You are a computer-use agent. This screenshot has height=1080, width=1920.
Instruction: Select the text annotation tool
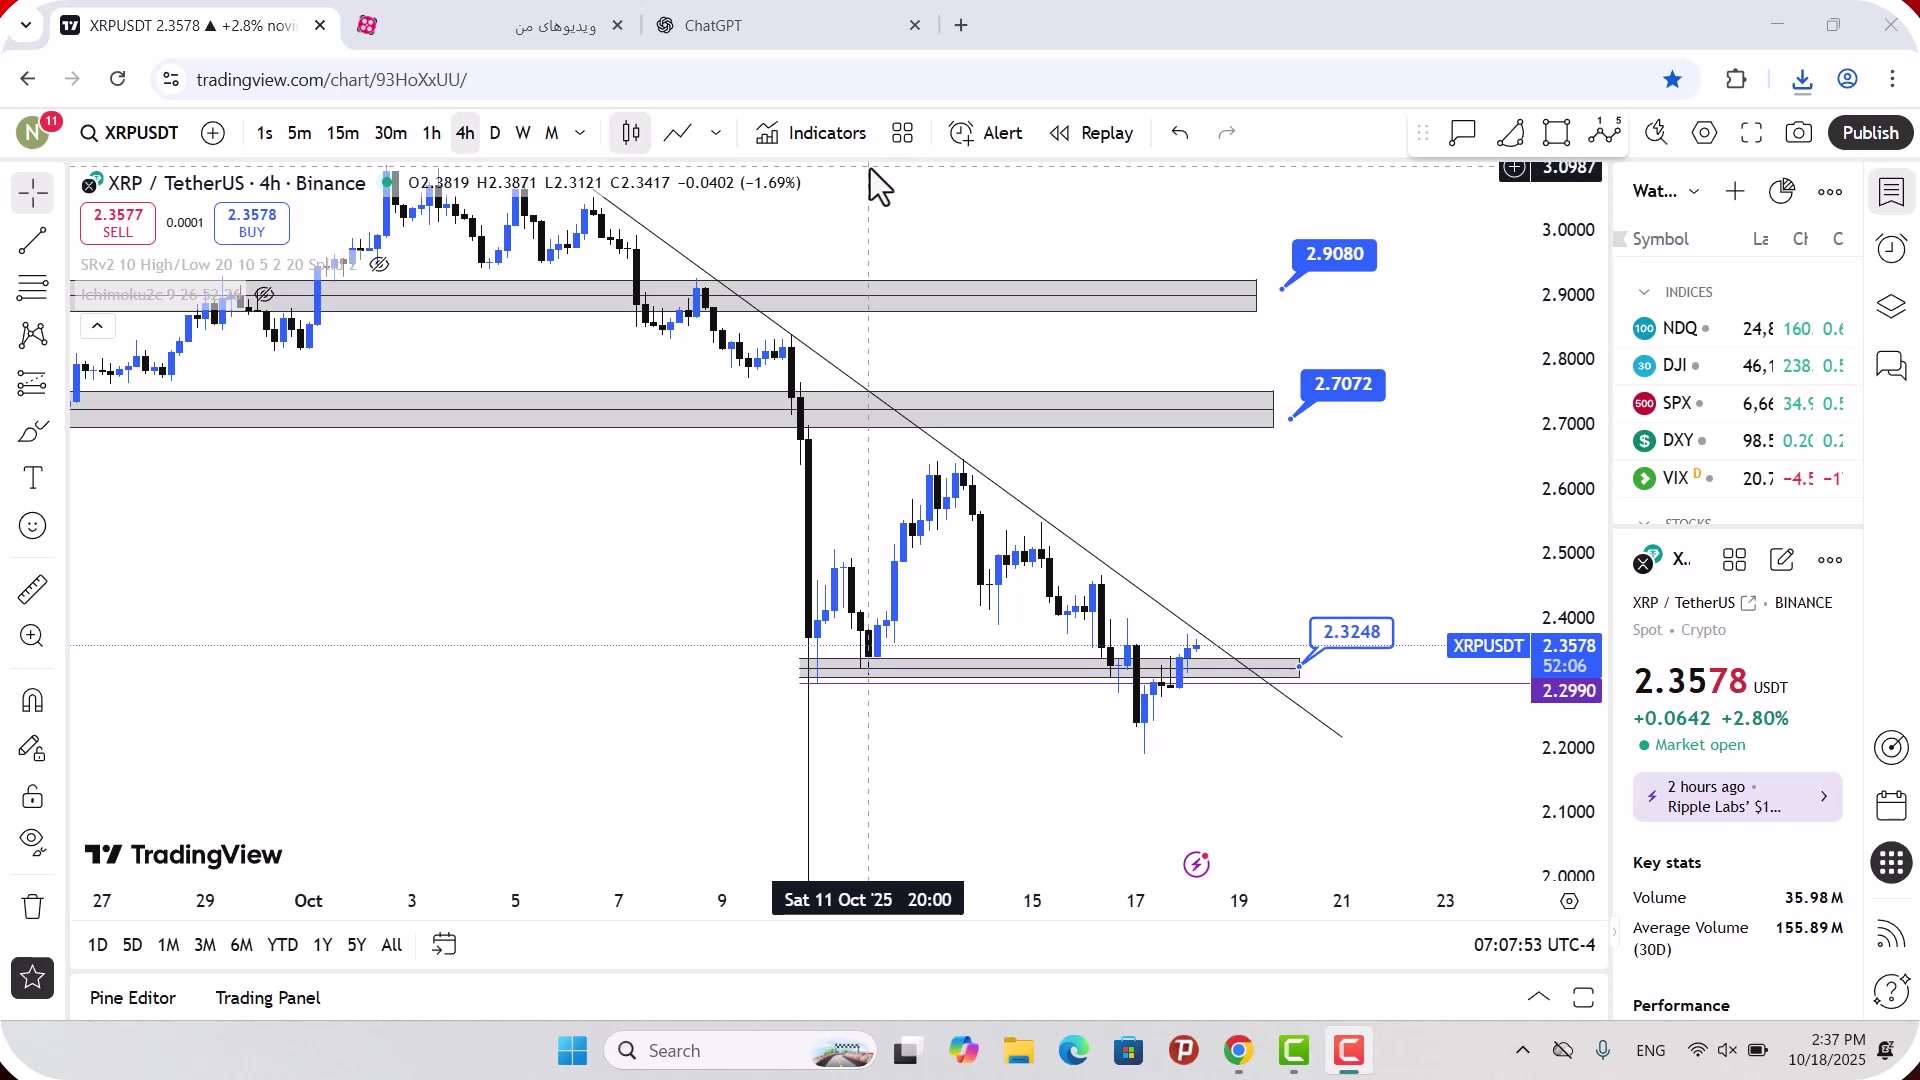[x=32, y=478]
